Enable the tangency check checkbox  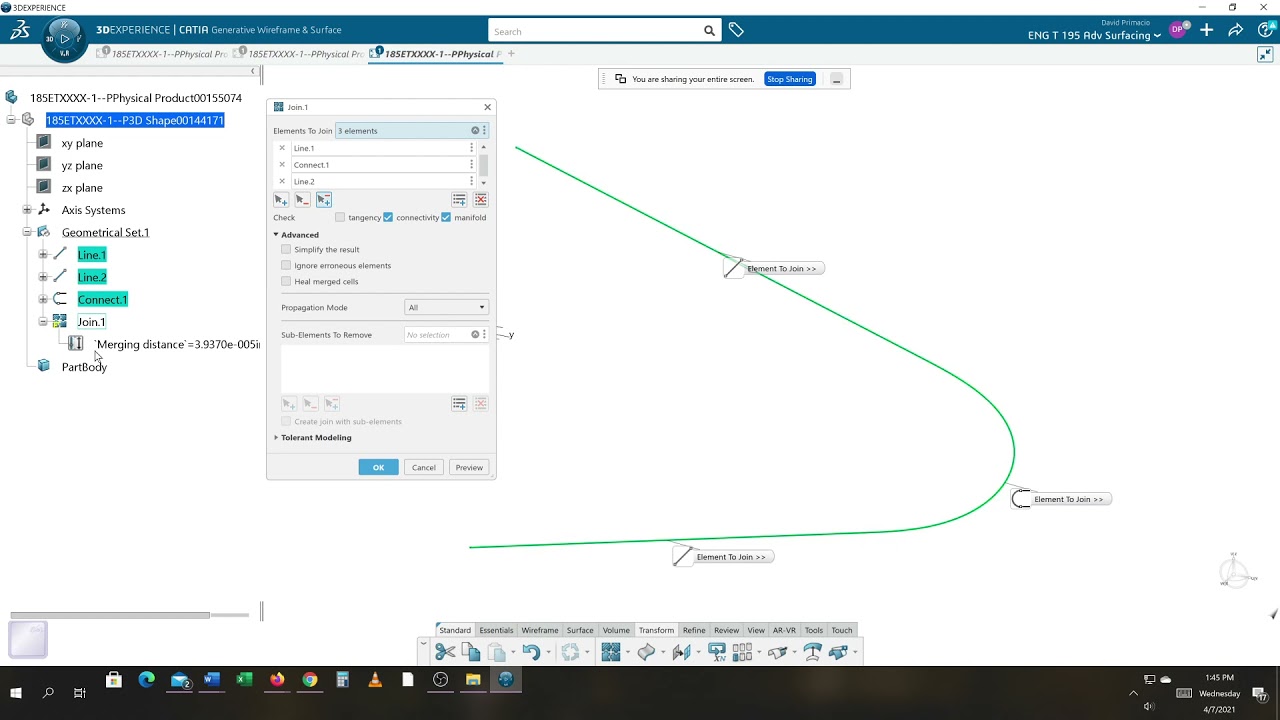pos(340,217)
